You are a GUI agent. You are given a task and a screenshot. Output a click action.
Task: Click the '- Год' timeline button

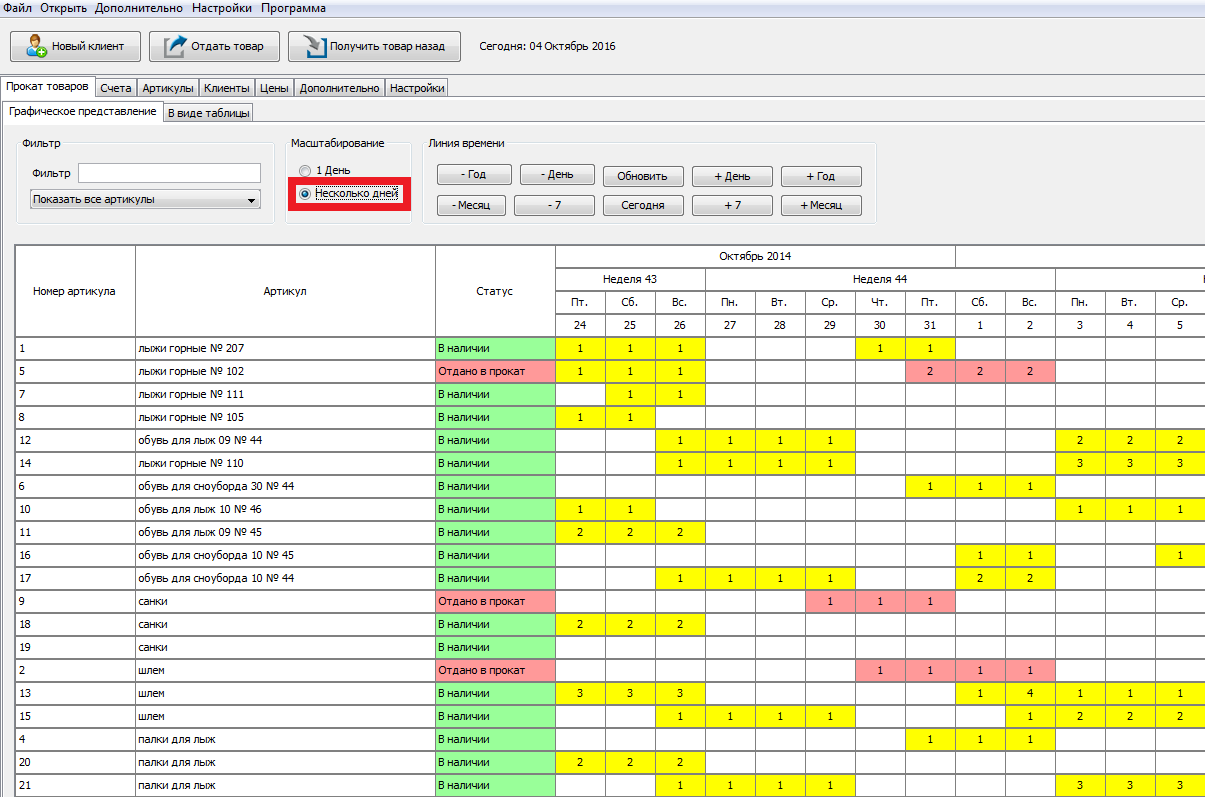[474, 175]
